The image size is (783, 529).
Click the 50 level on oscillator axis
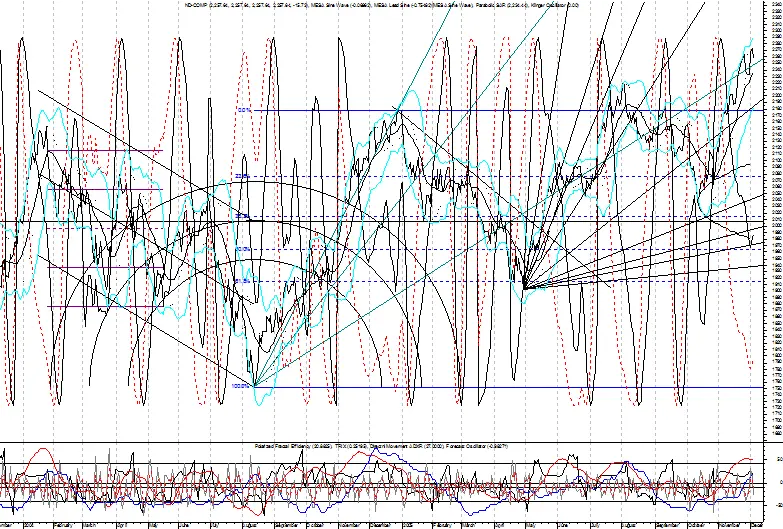pos(780,458)
